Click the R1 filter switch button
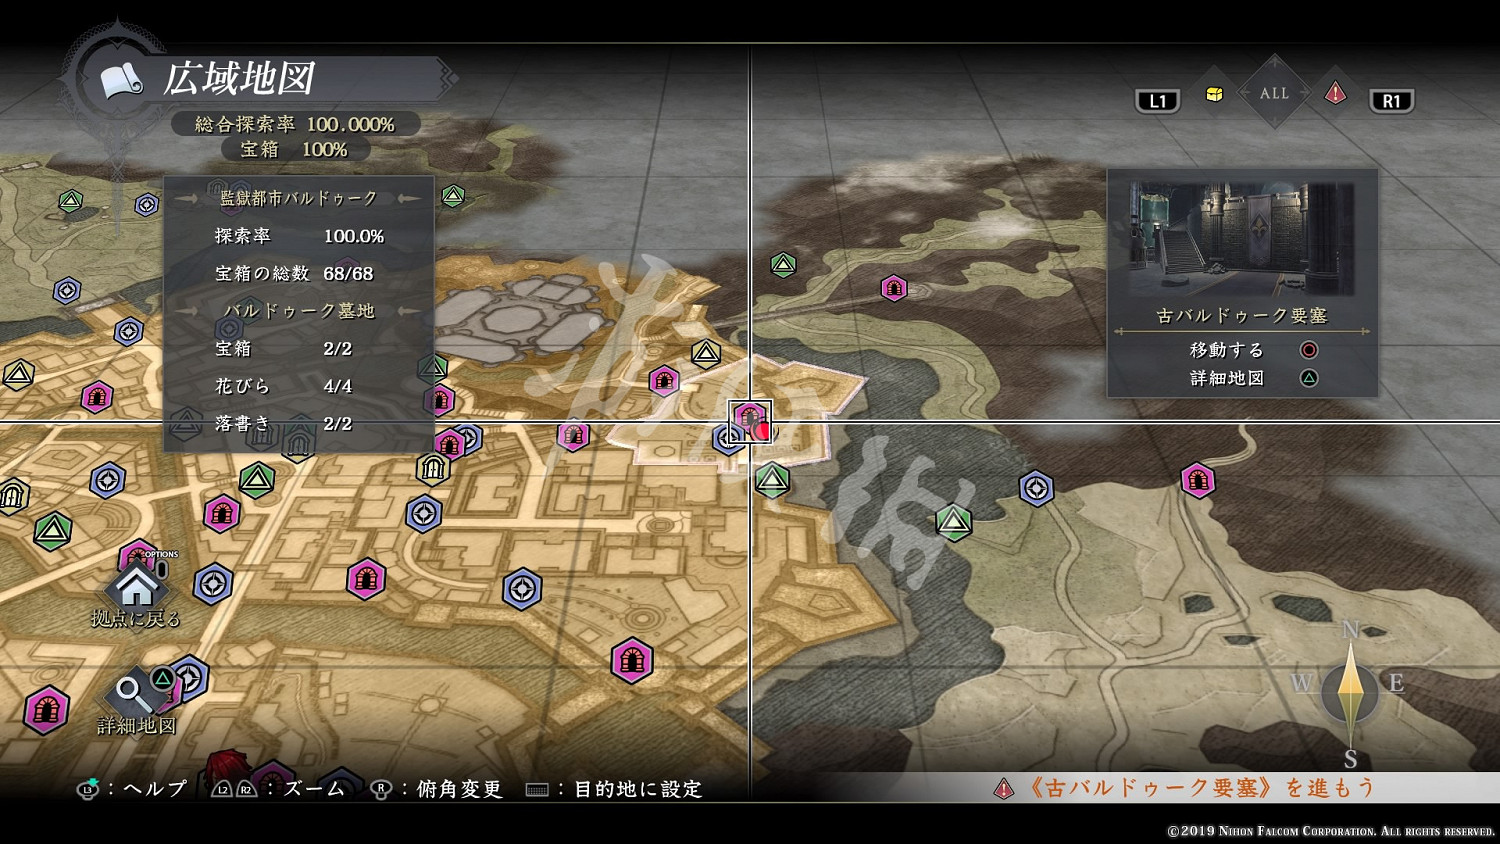This screenshot has height=844, width=1500. (1391, 101)
